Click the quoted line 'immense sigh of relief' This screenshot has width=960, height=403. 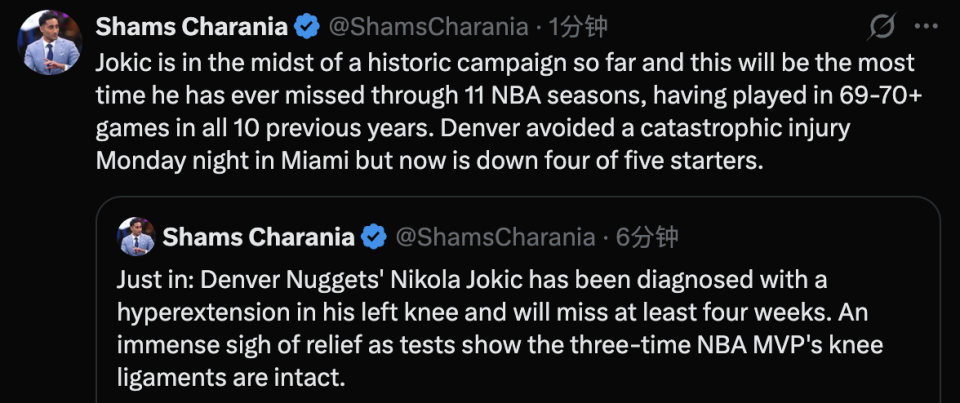[x=220, y=345]
